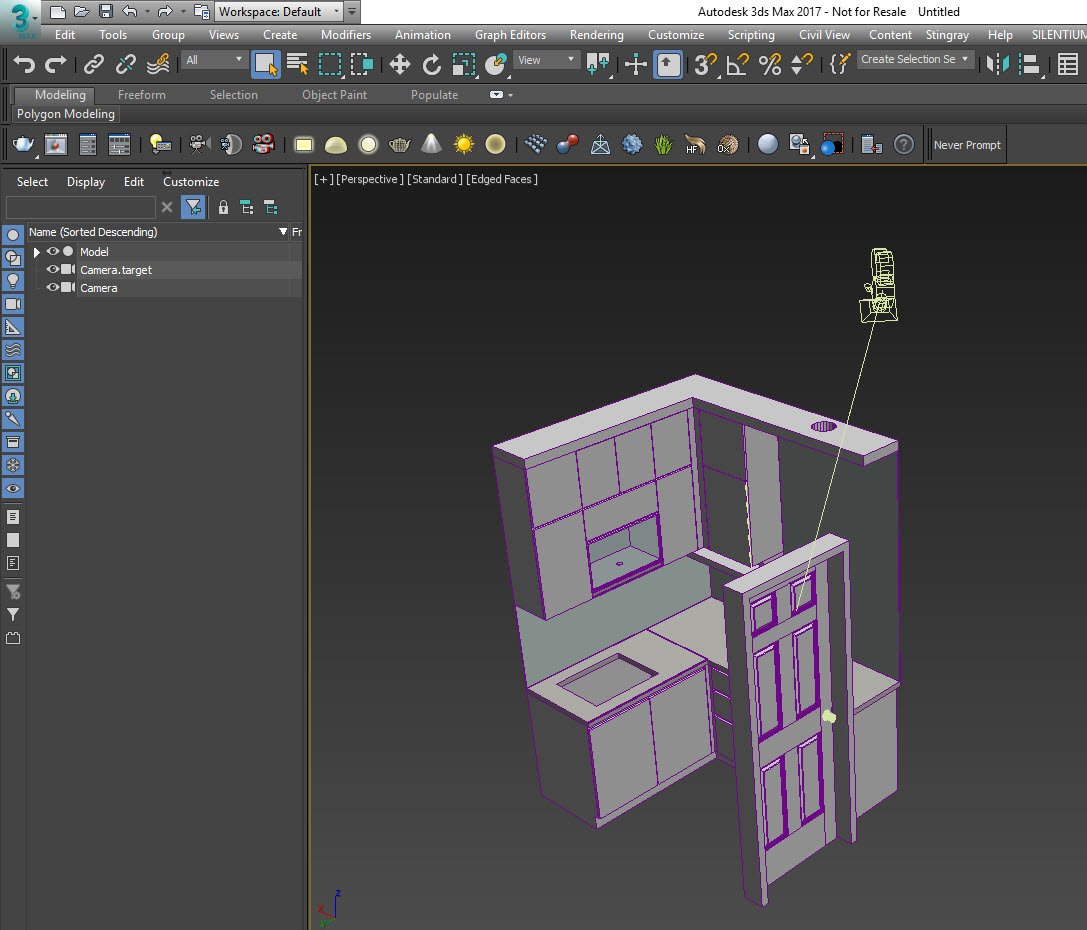Click the Never Prompt button
Screen dimensions: 1087x930
pos(966,145)
